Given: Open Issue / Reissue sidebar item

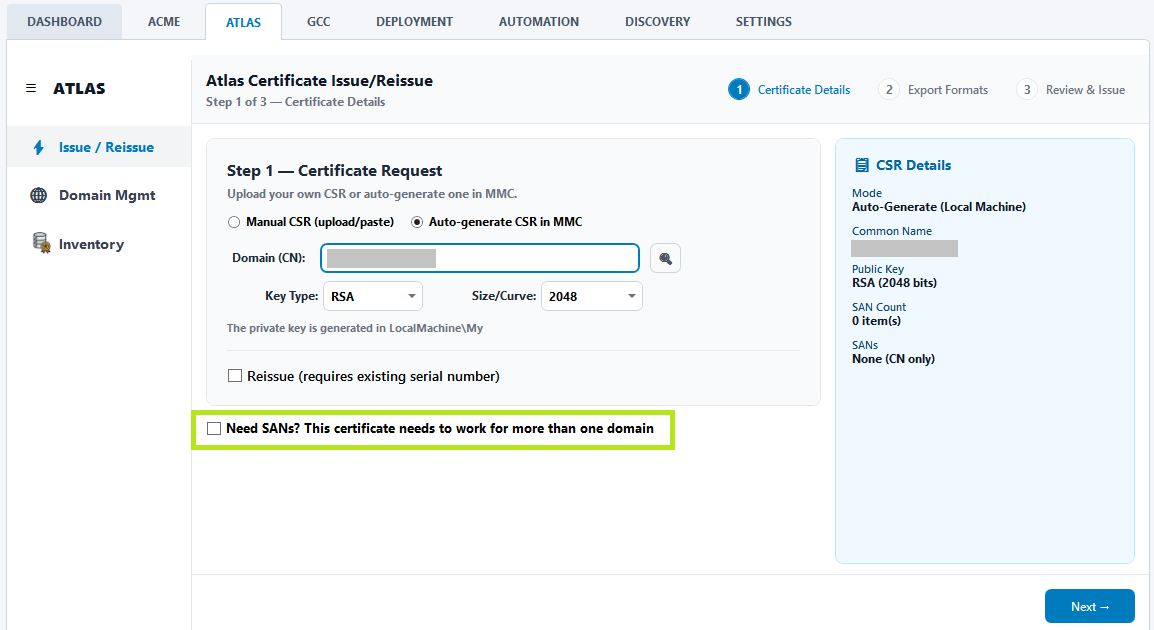Looking at the screenshot, I should (99, 147).
